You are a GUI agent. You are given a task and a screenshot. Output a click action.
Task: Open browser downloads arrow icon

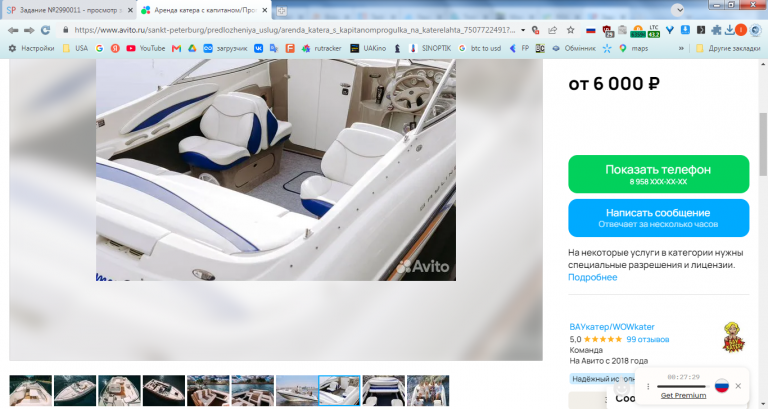point(729,30)
